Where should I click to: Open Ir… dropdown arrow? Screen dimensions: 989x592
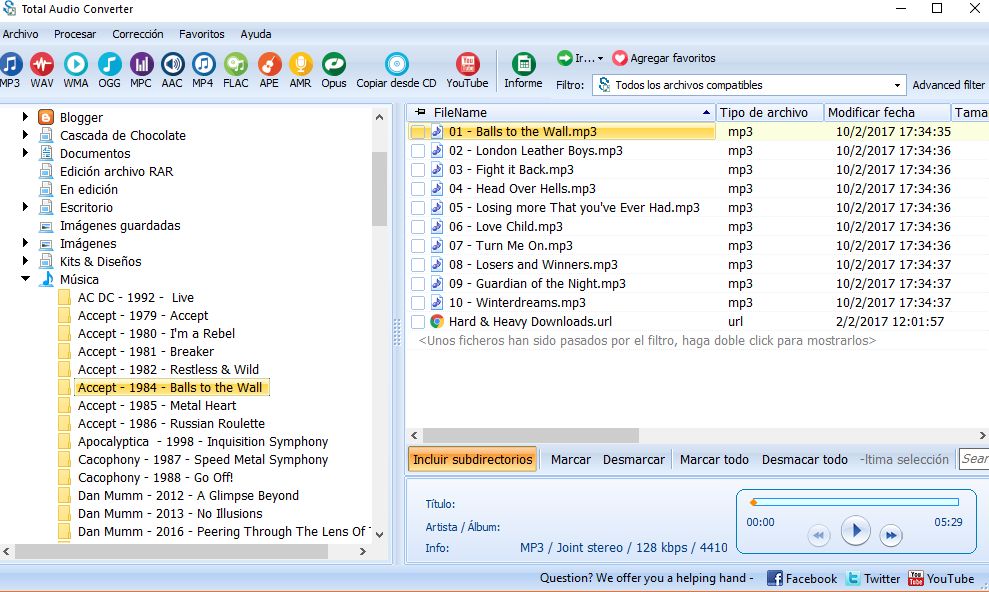pyautogui.click(x=600, y=59)
